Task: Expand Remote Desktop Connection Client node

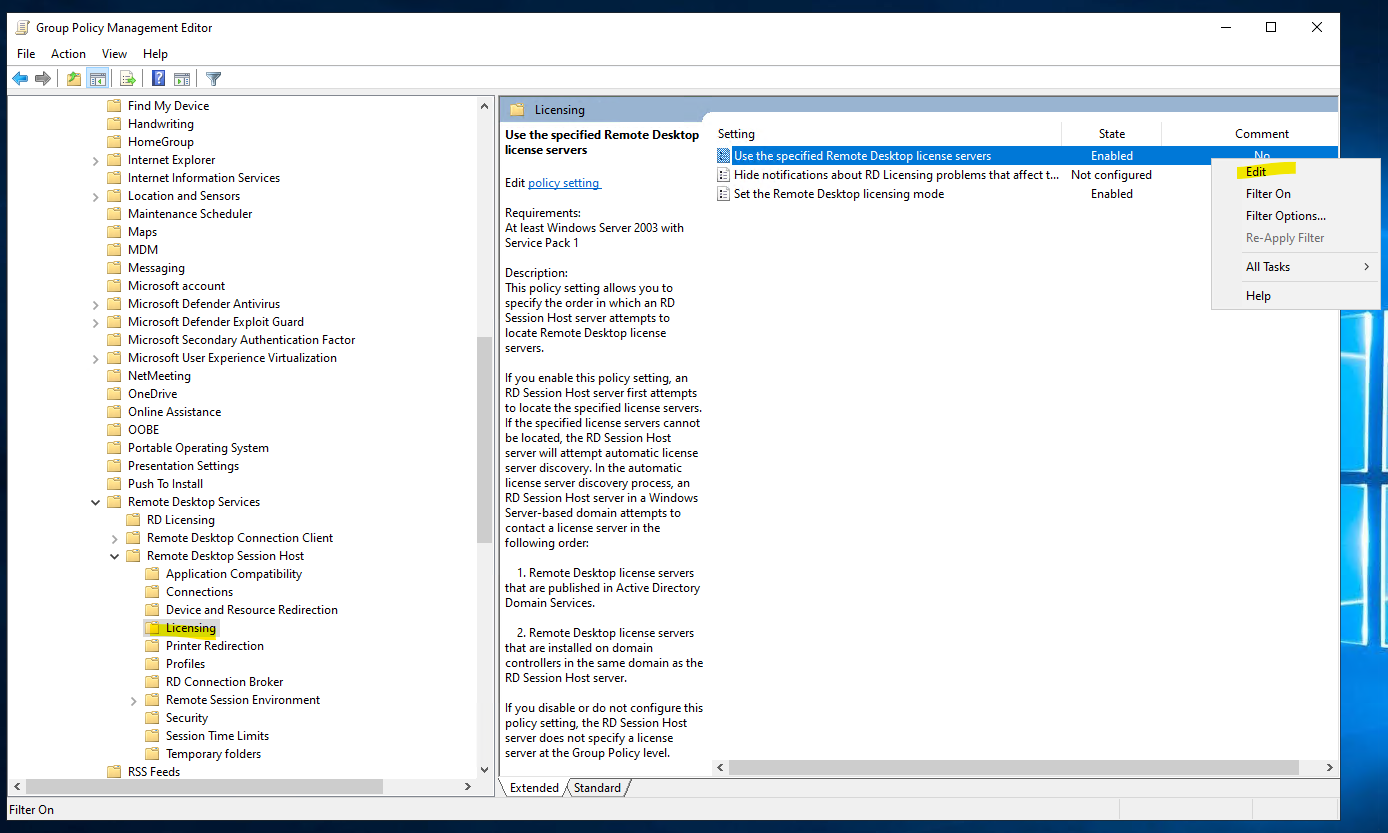Action: click(x=115, y=538)
